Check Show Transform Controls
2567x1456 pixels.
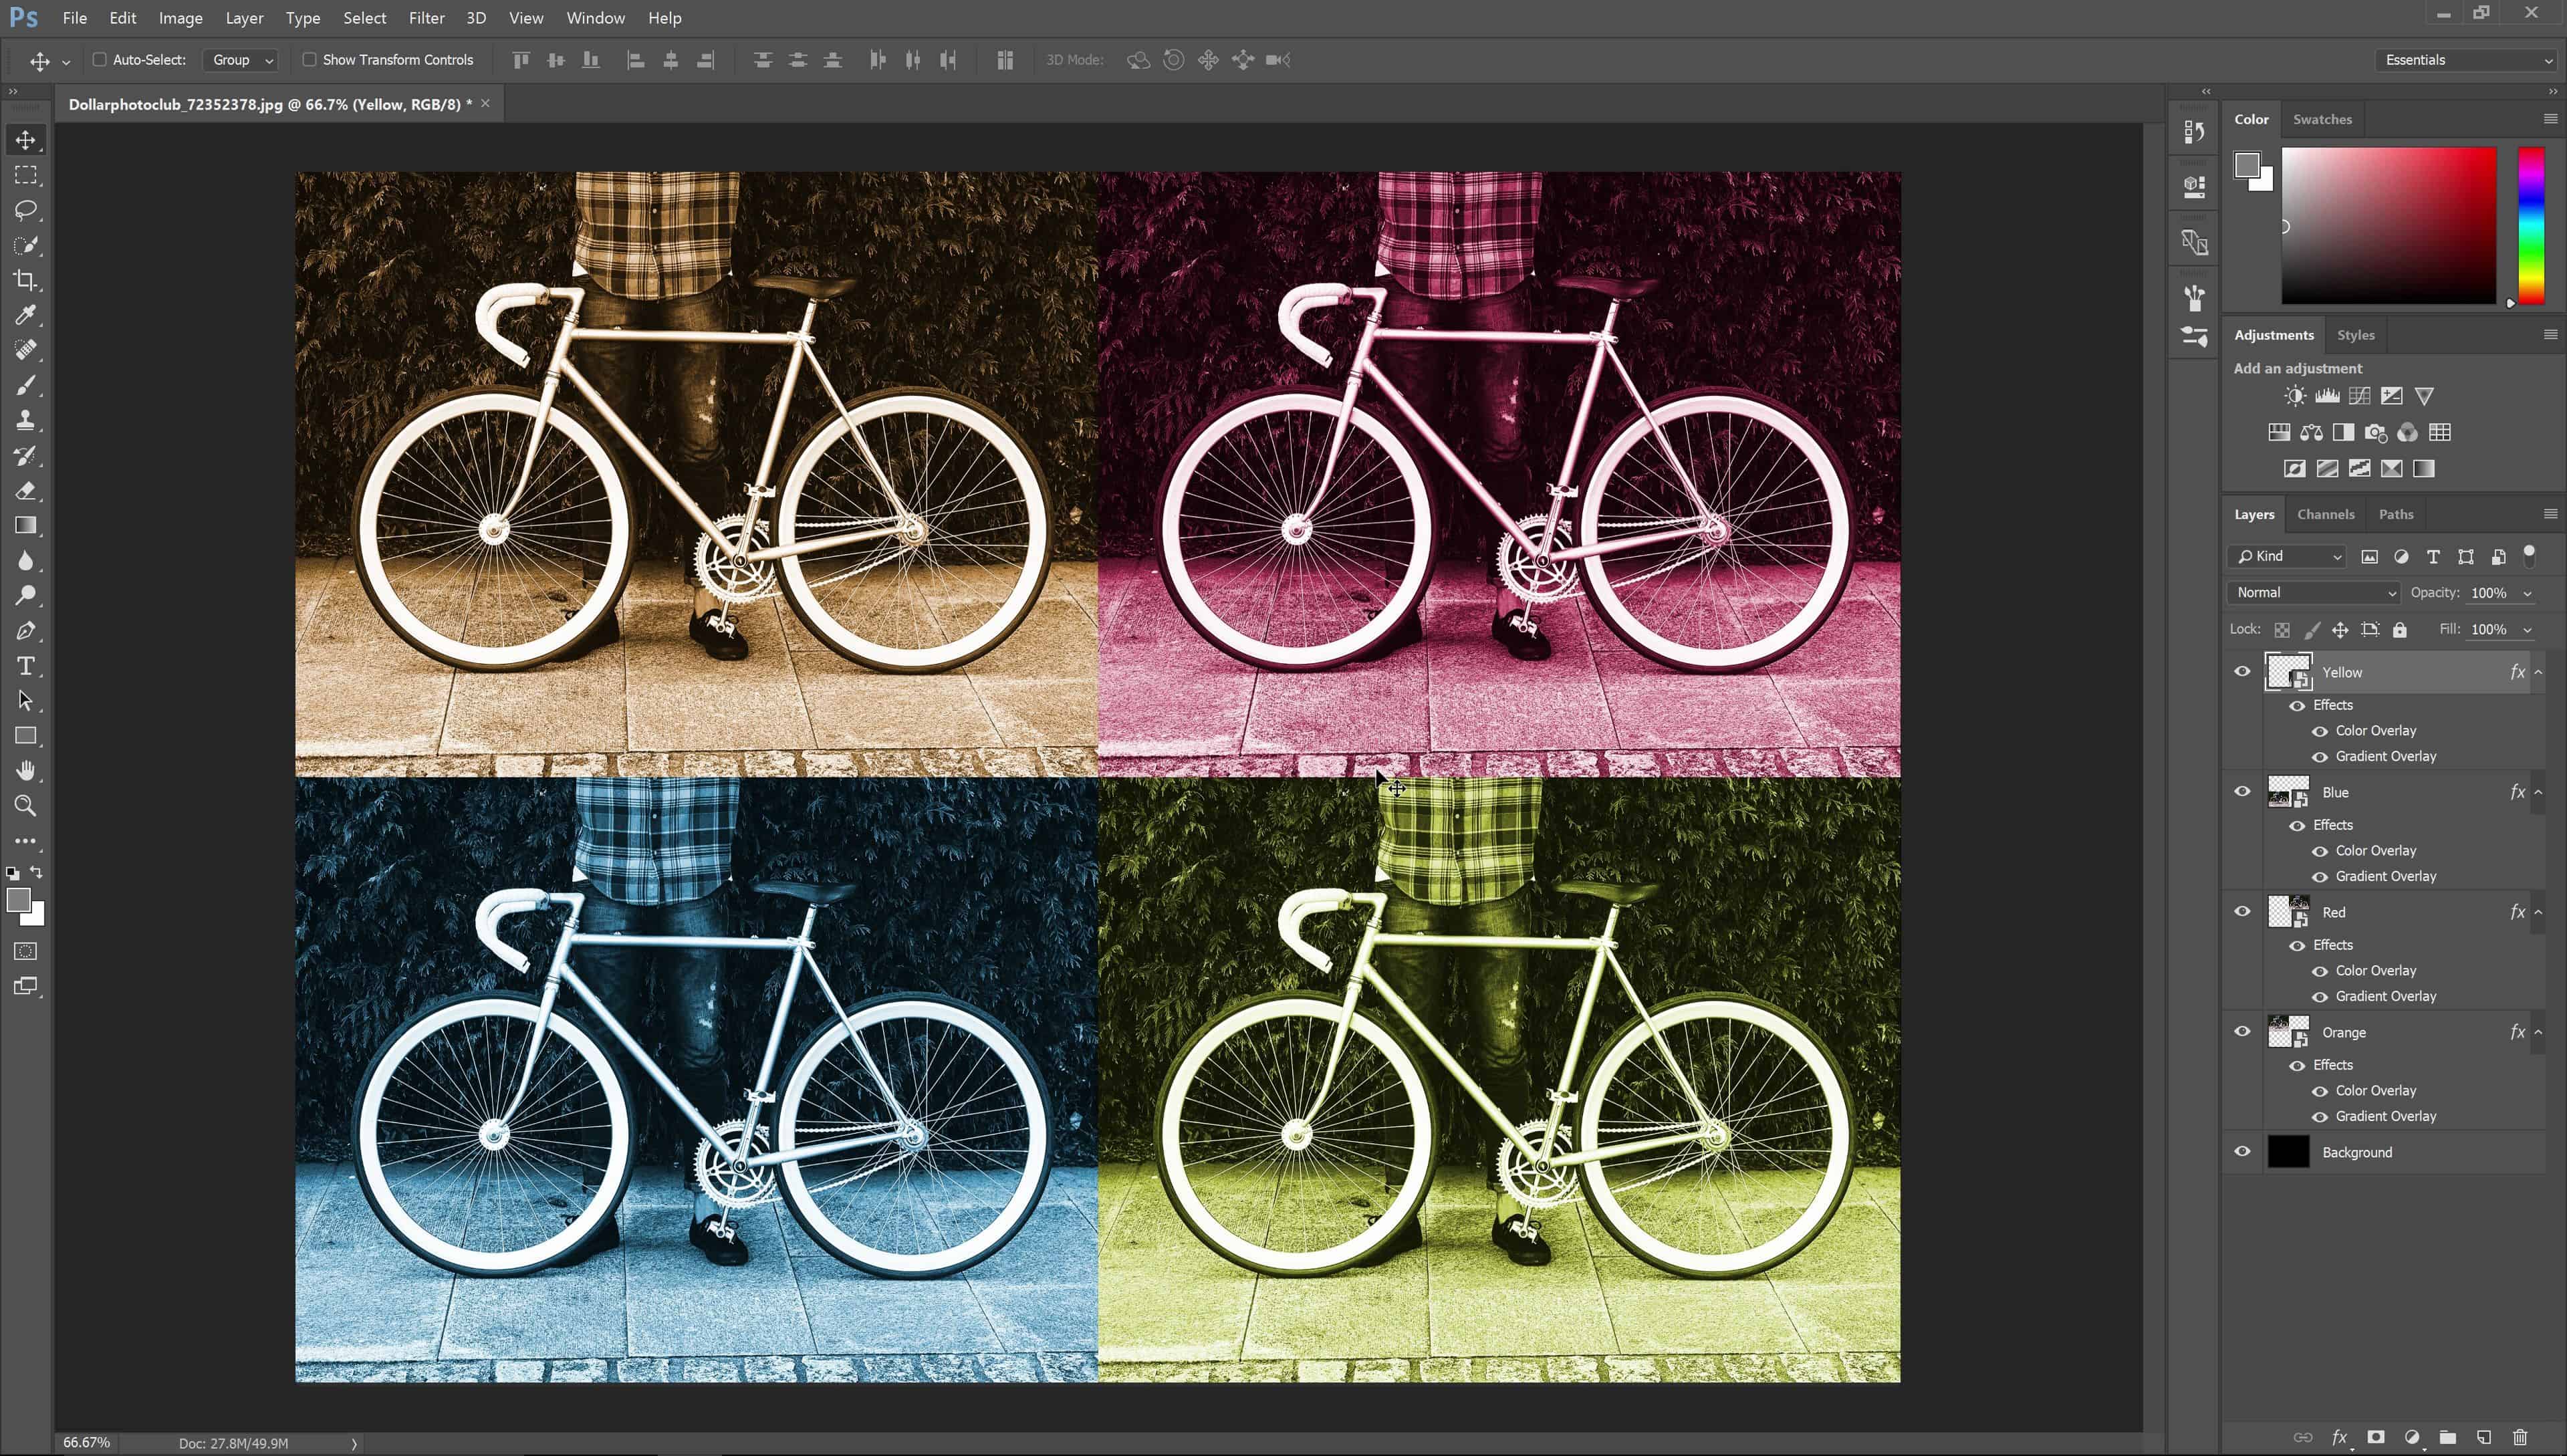[310, 60]
